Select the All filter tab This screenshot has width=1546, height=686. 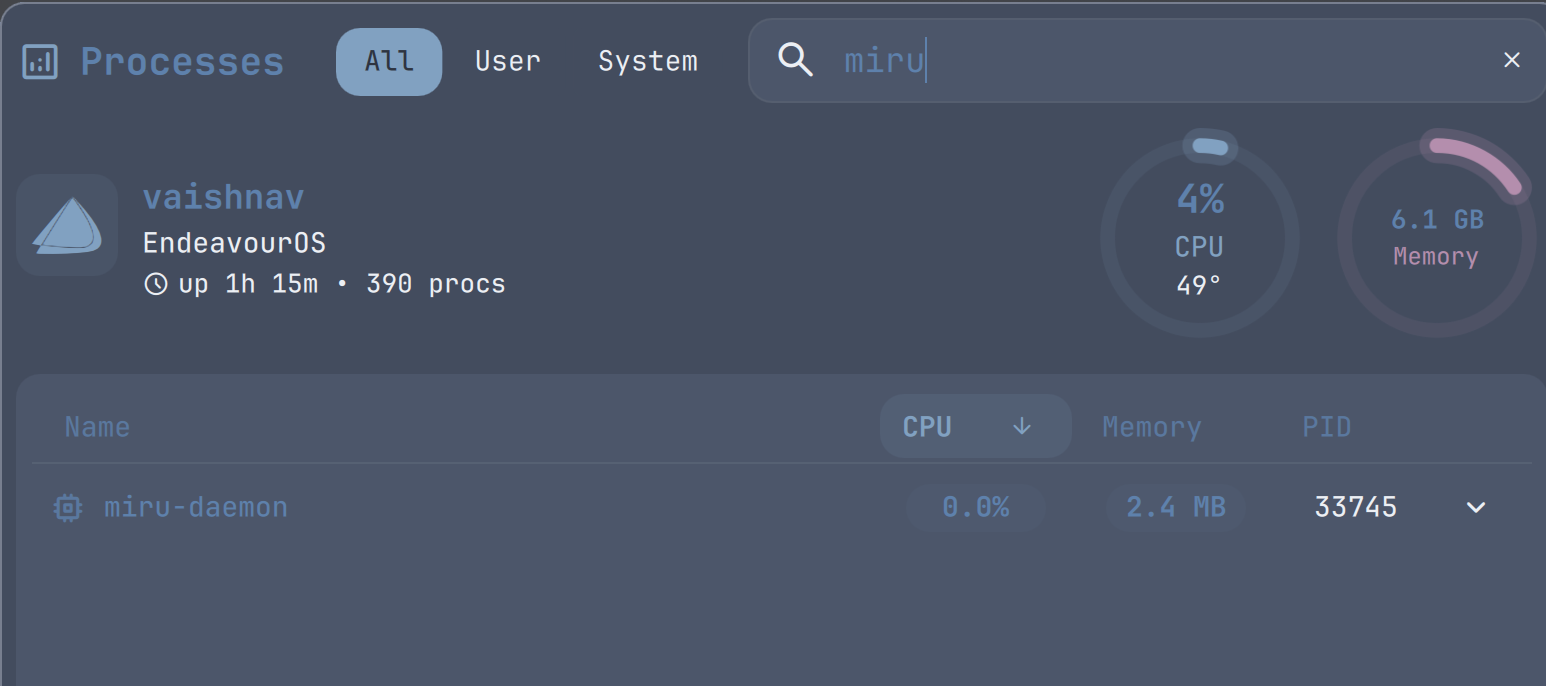[389, 62]
